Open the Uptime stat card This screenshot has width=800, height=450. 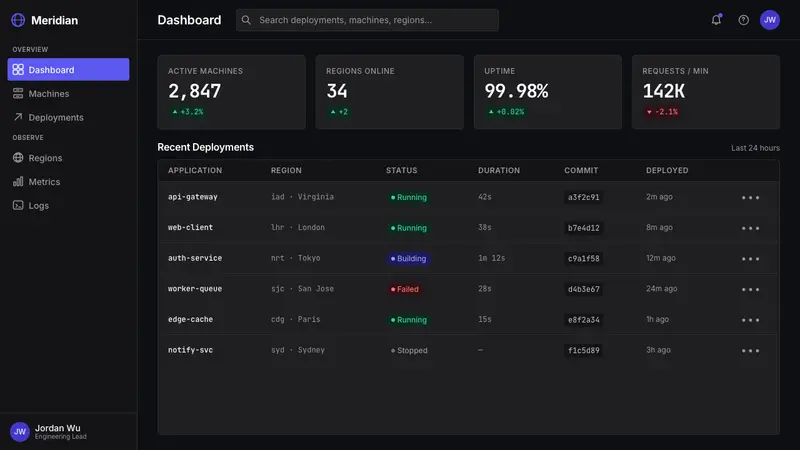548,92
